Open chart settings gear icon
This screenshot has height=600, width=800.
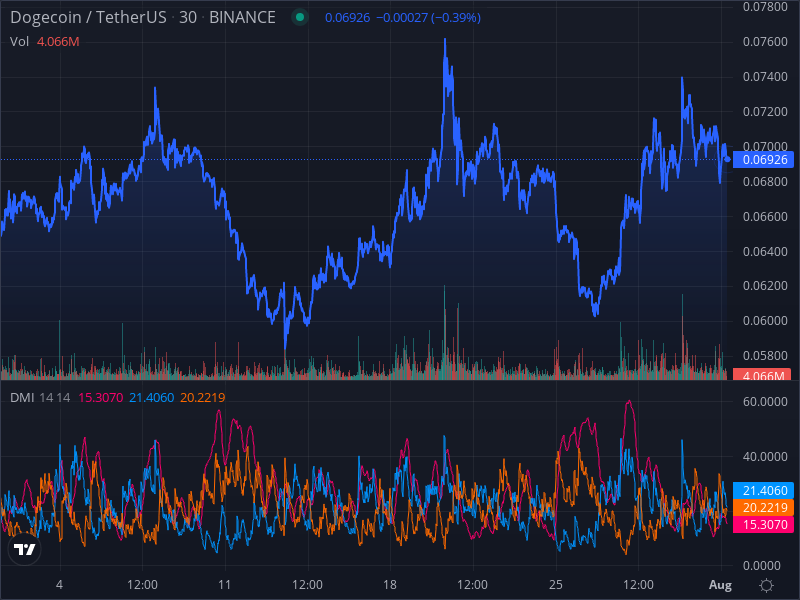click(x=766, y=585)
